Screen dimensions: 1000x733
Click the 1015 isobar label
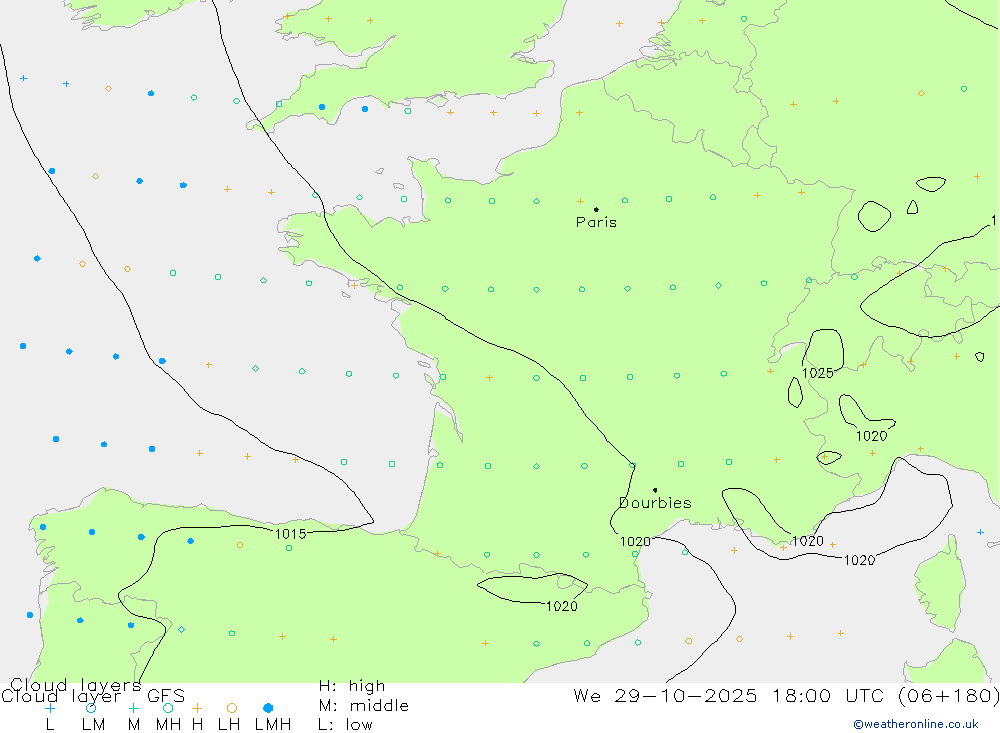(x=290, y=534)
